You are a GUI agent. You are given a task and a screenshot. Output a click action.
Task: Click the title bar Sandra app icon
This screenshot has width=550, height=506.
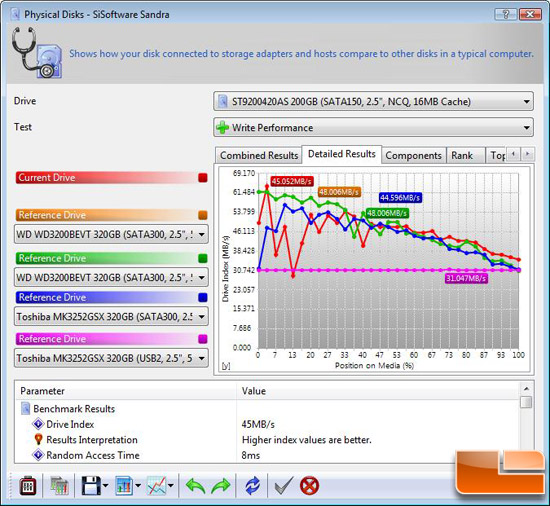pyautogui.click(x=15, y=14)
